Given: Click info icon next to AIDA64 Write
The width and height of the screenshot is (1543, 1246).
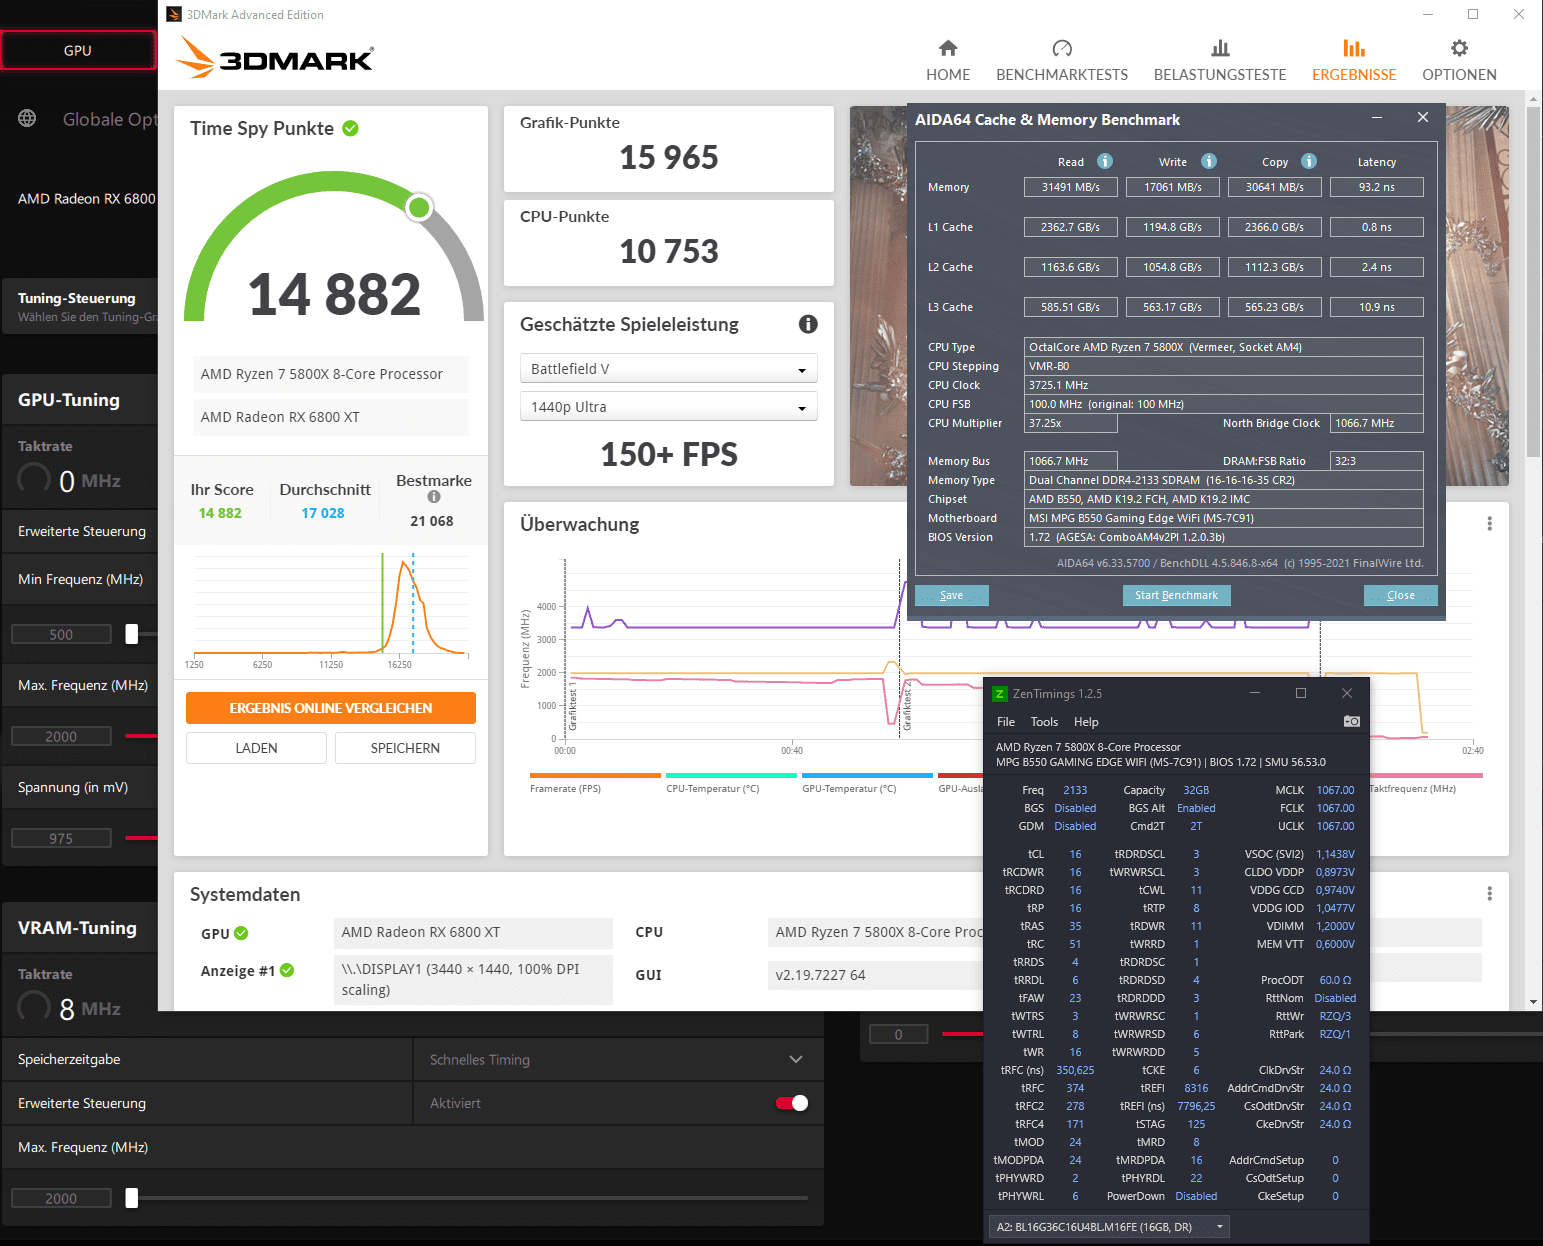Looking at the screenshot, I should coord(1209,161).
